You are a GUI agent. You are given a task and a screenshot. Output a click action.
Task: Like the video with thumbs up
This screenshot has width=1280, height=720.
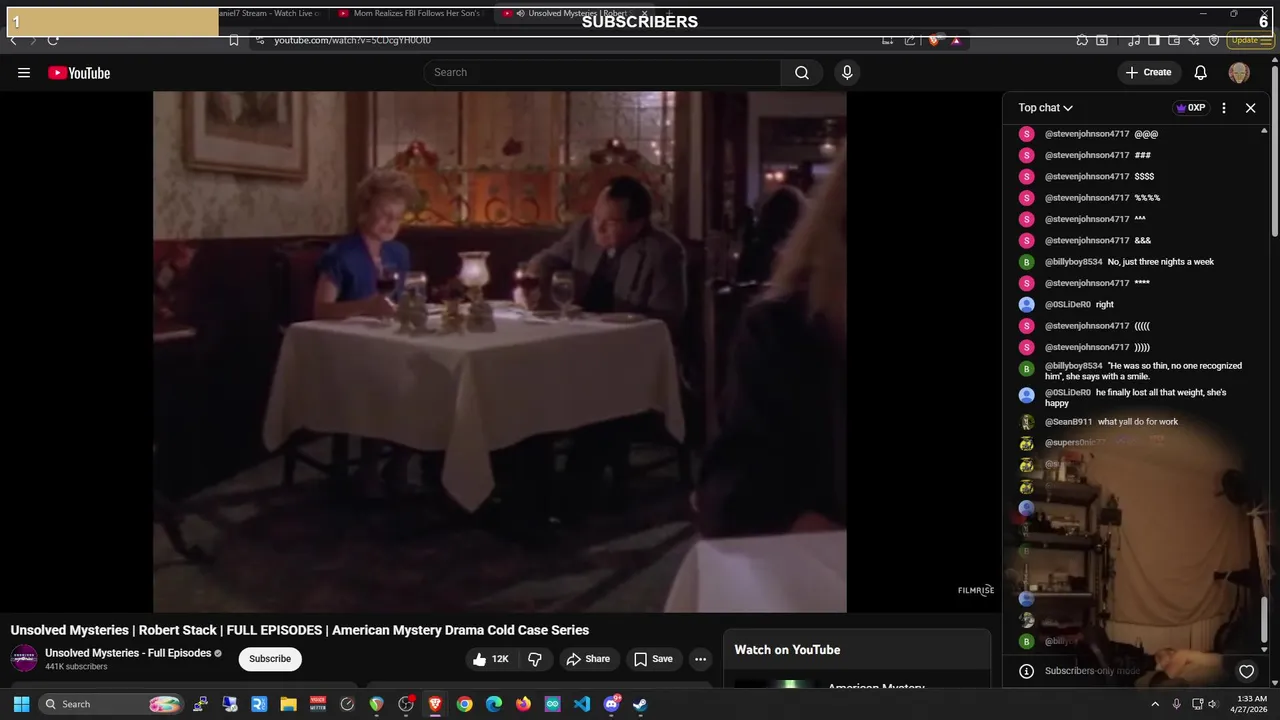(x=491, y=659)
